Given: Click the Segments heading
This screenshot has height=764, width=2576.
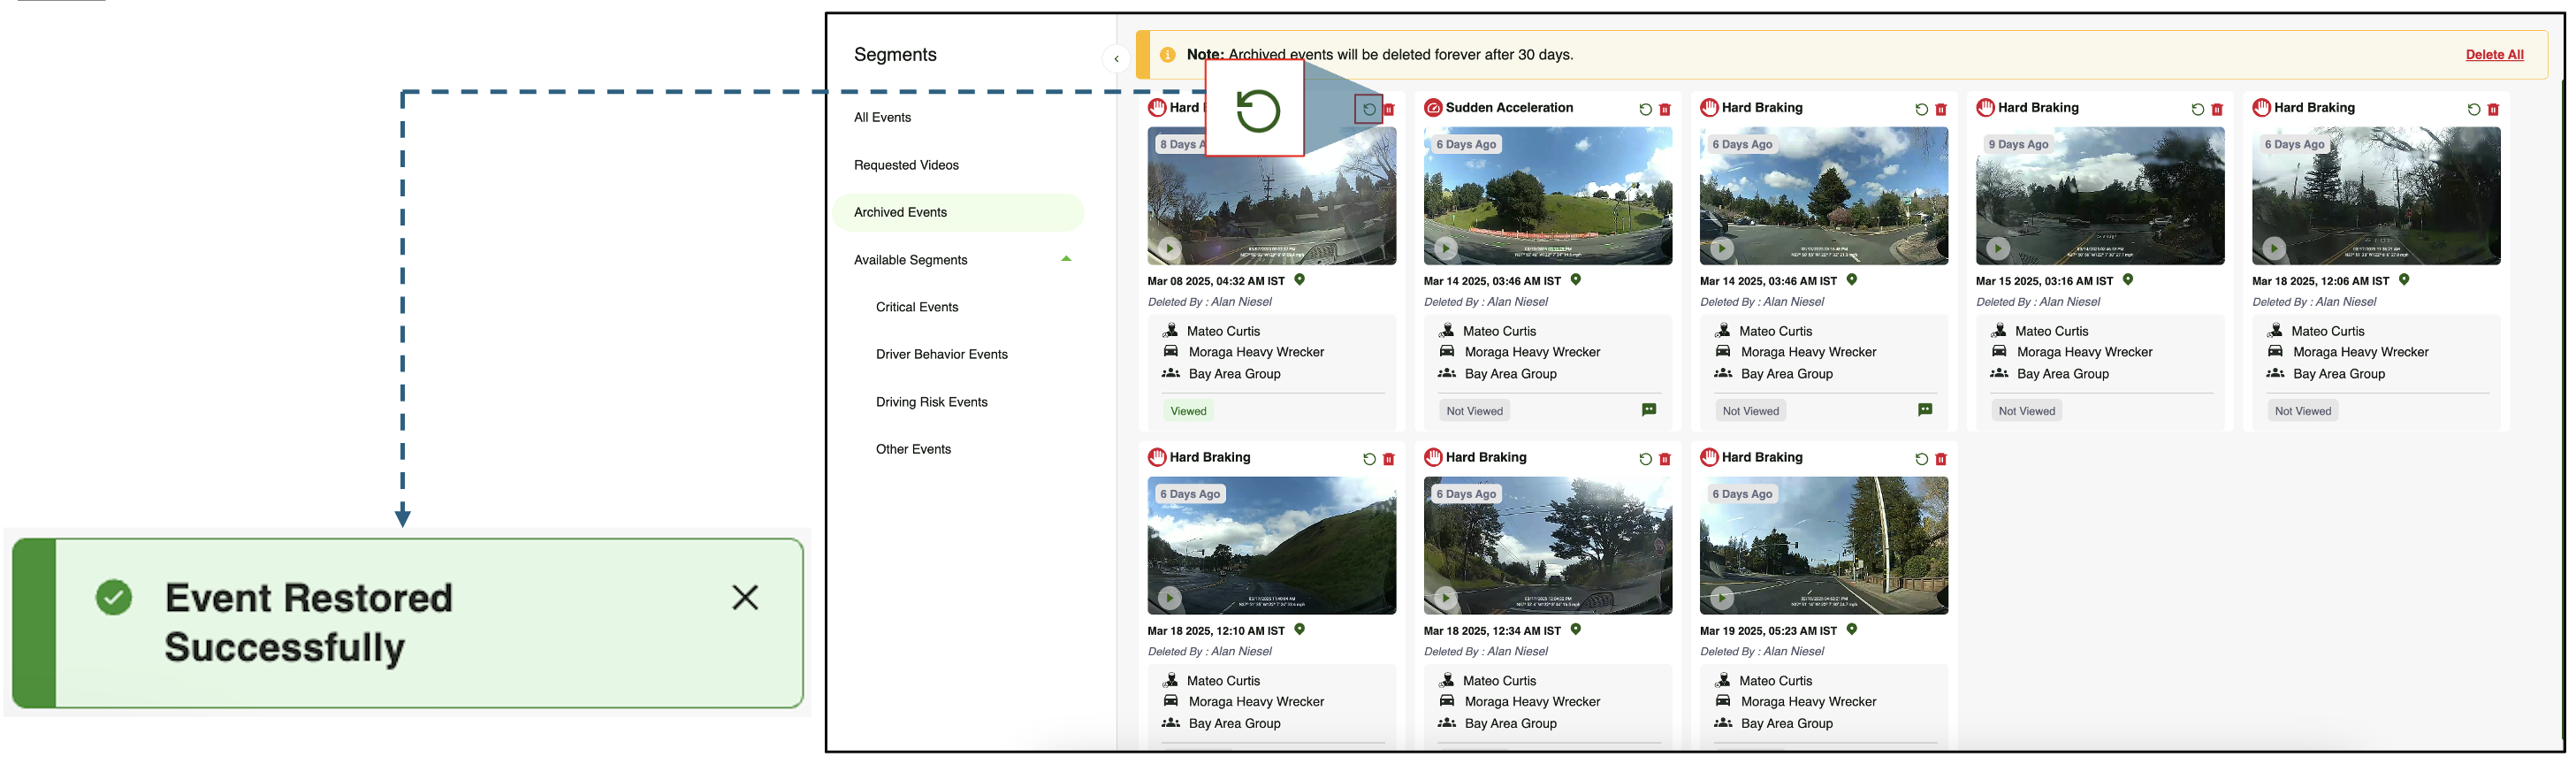Looking at the screenshot, I should (895, 55).
